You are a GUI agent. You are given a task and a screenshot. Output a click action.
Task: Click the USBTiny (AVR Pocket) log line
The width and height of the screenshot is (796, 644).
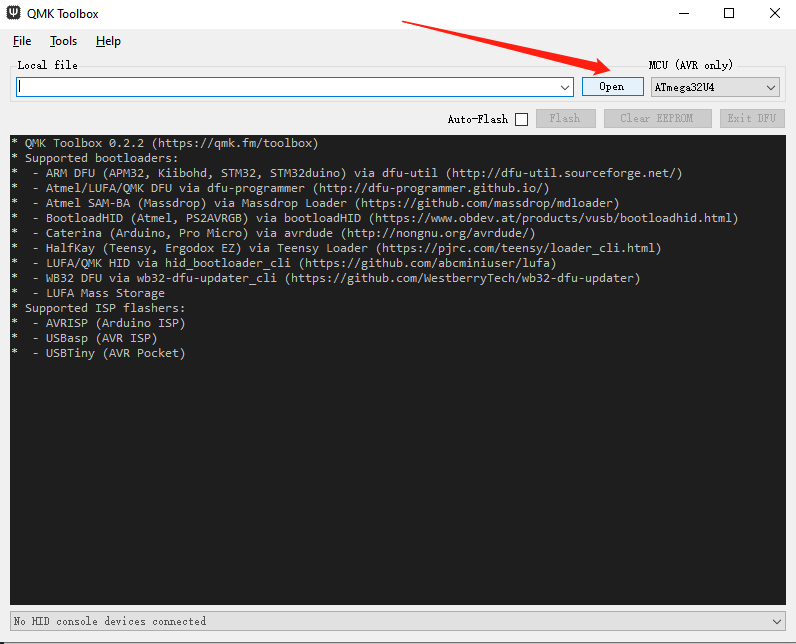tap(99, 353)
